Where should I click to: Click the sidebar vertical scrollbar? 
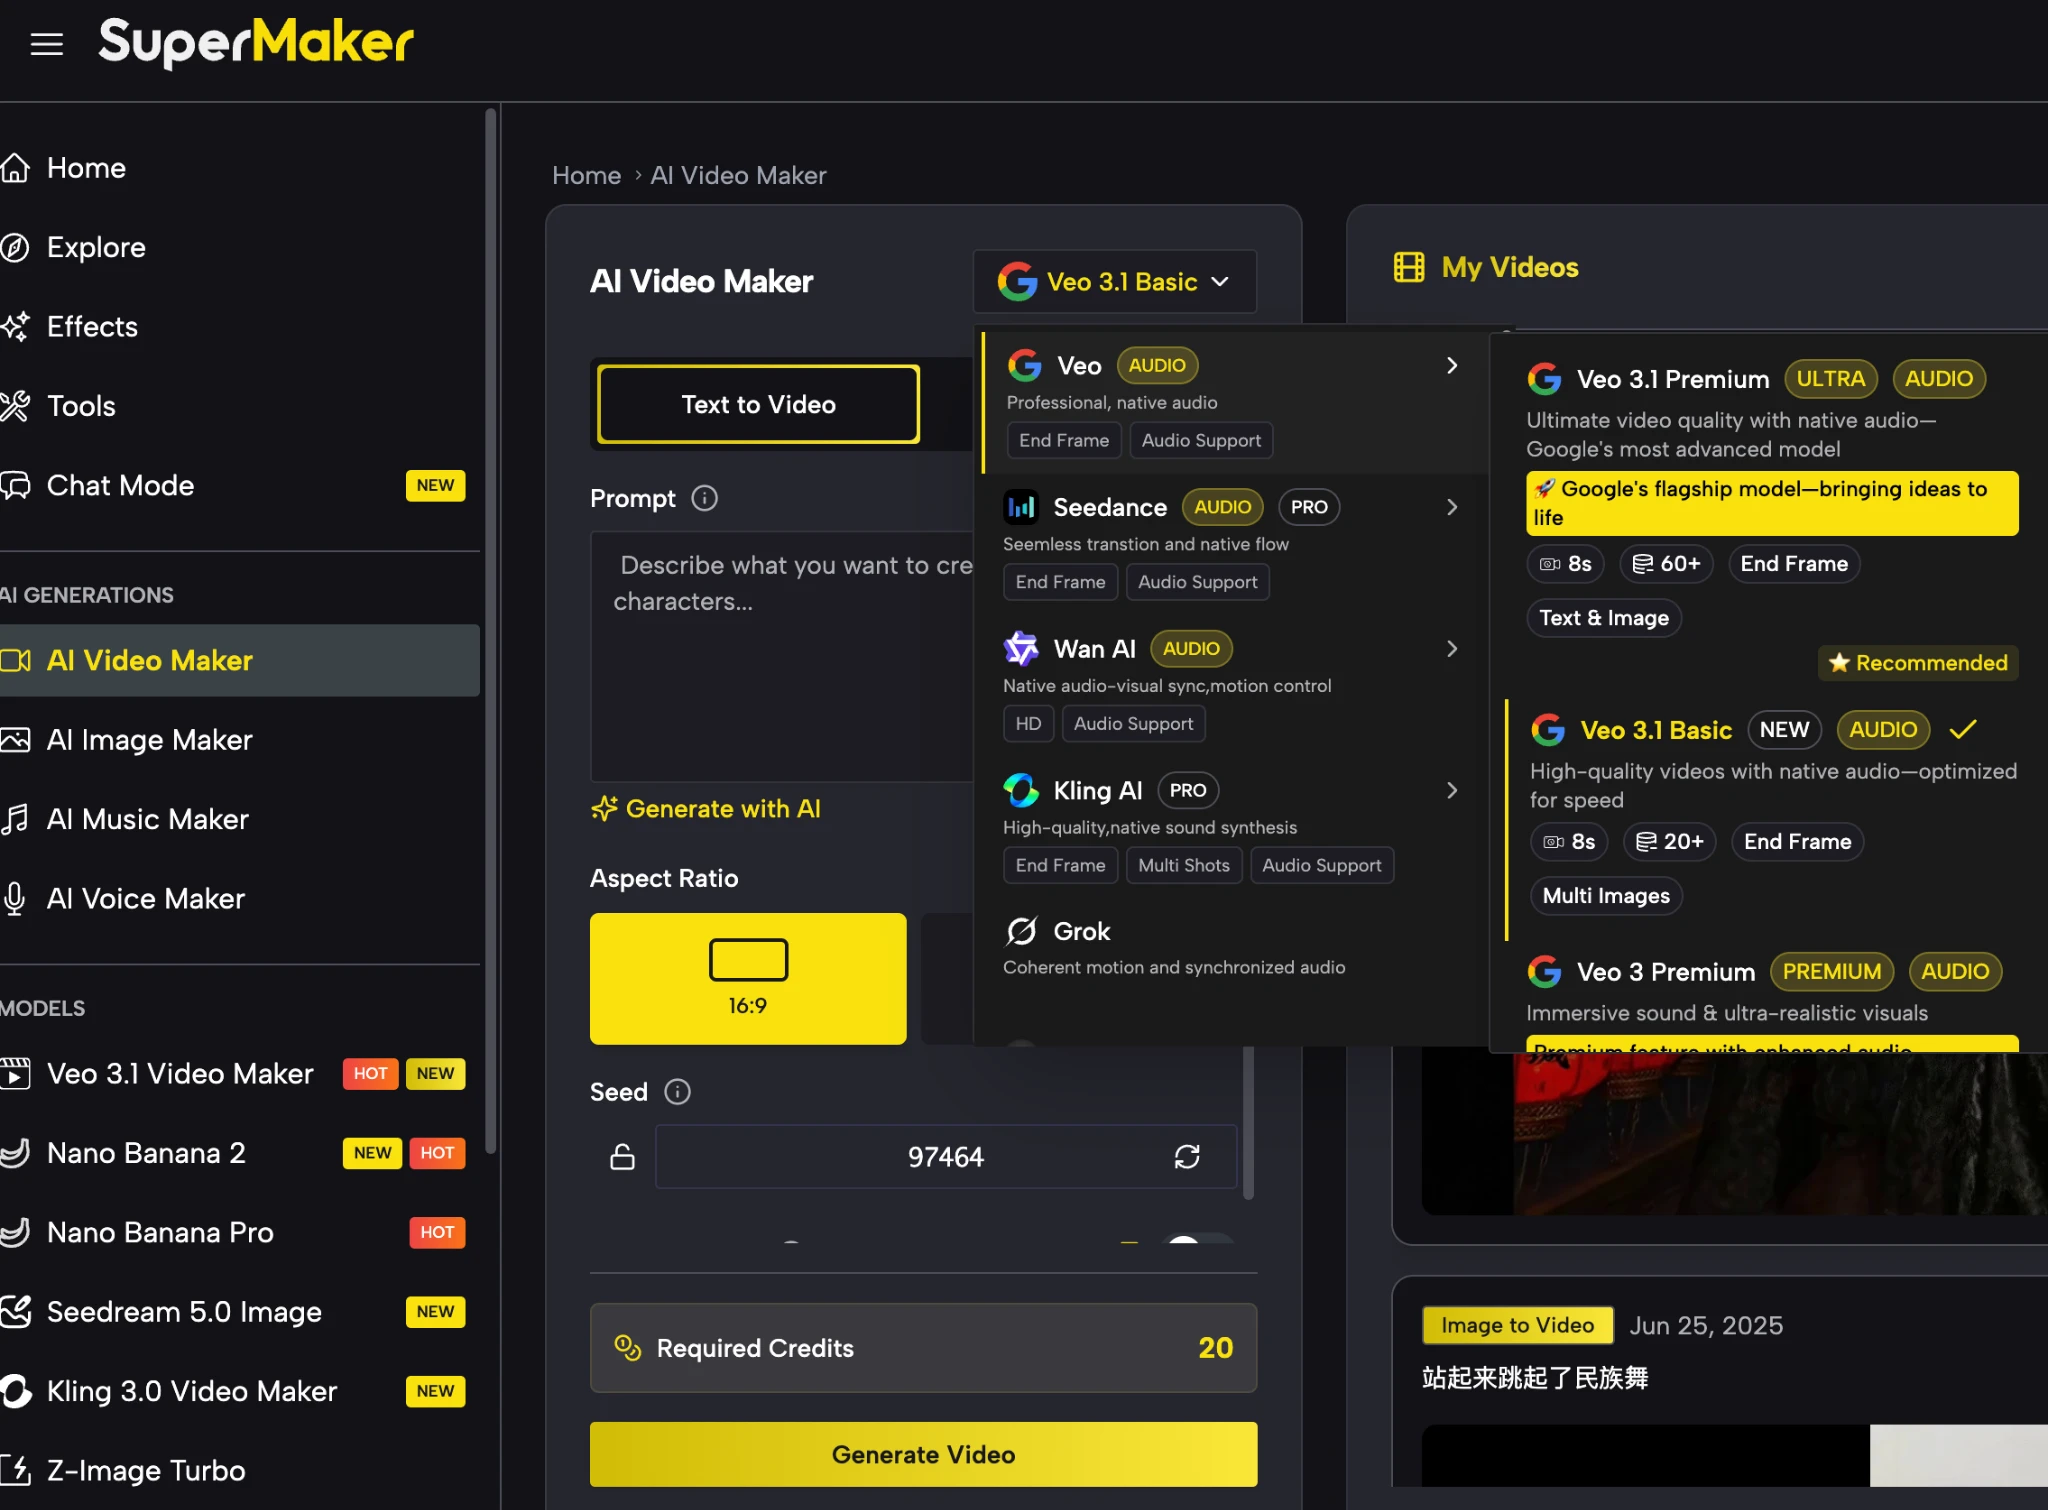click(x=490, y=630)
